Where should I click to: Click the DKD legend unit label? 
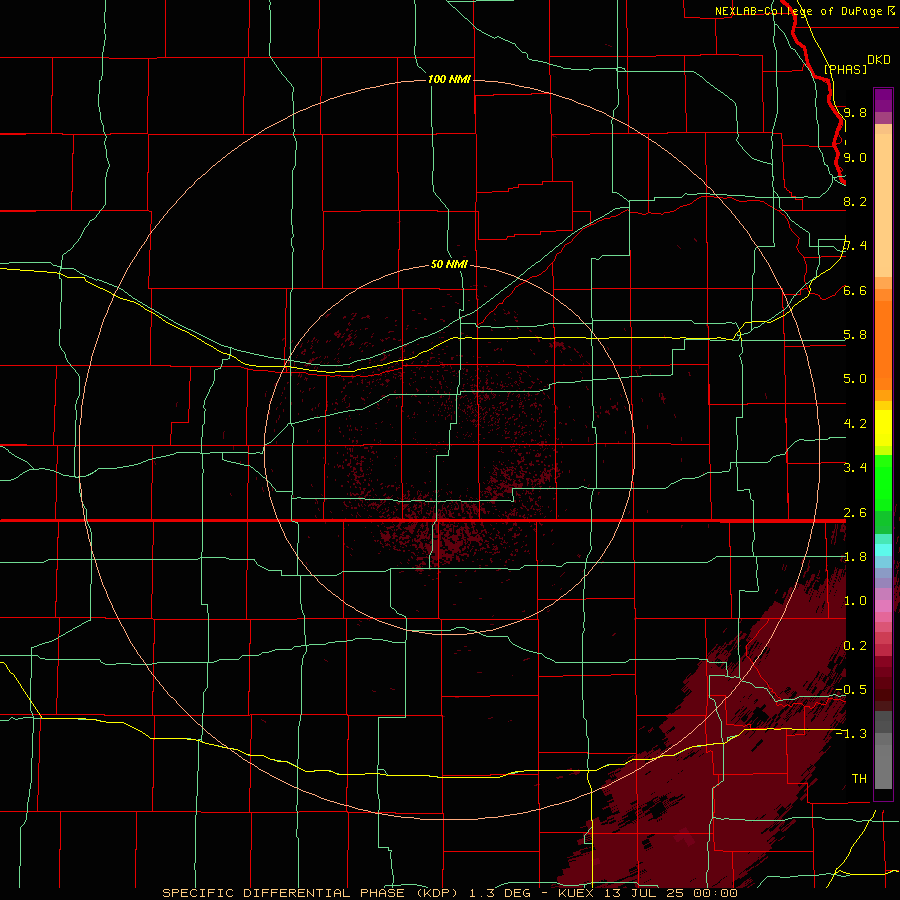879,60
